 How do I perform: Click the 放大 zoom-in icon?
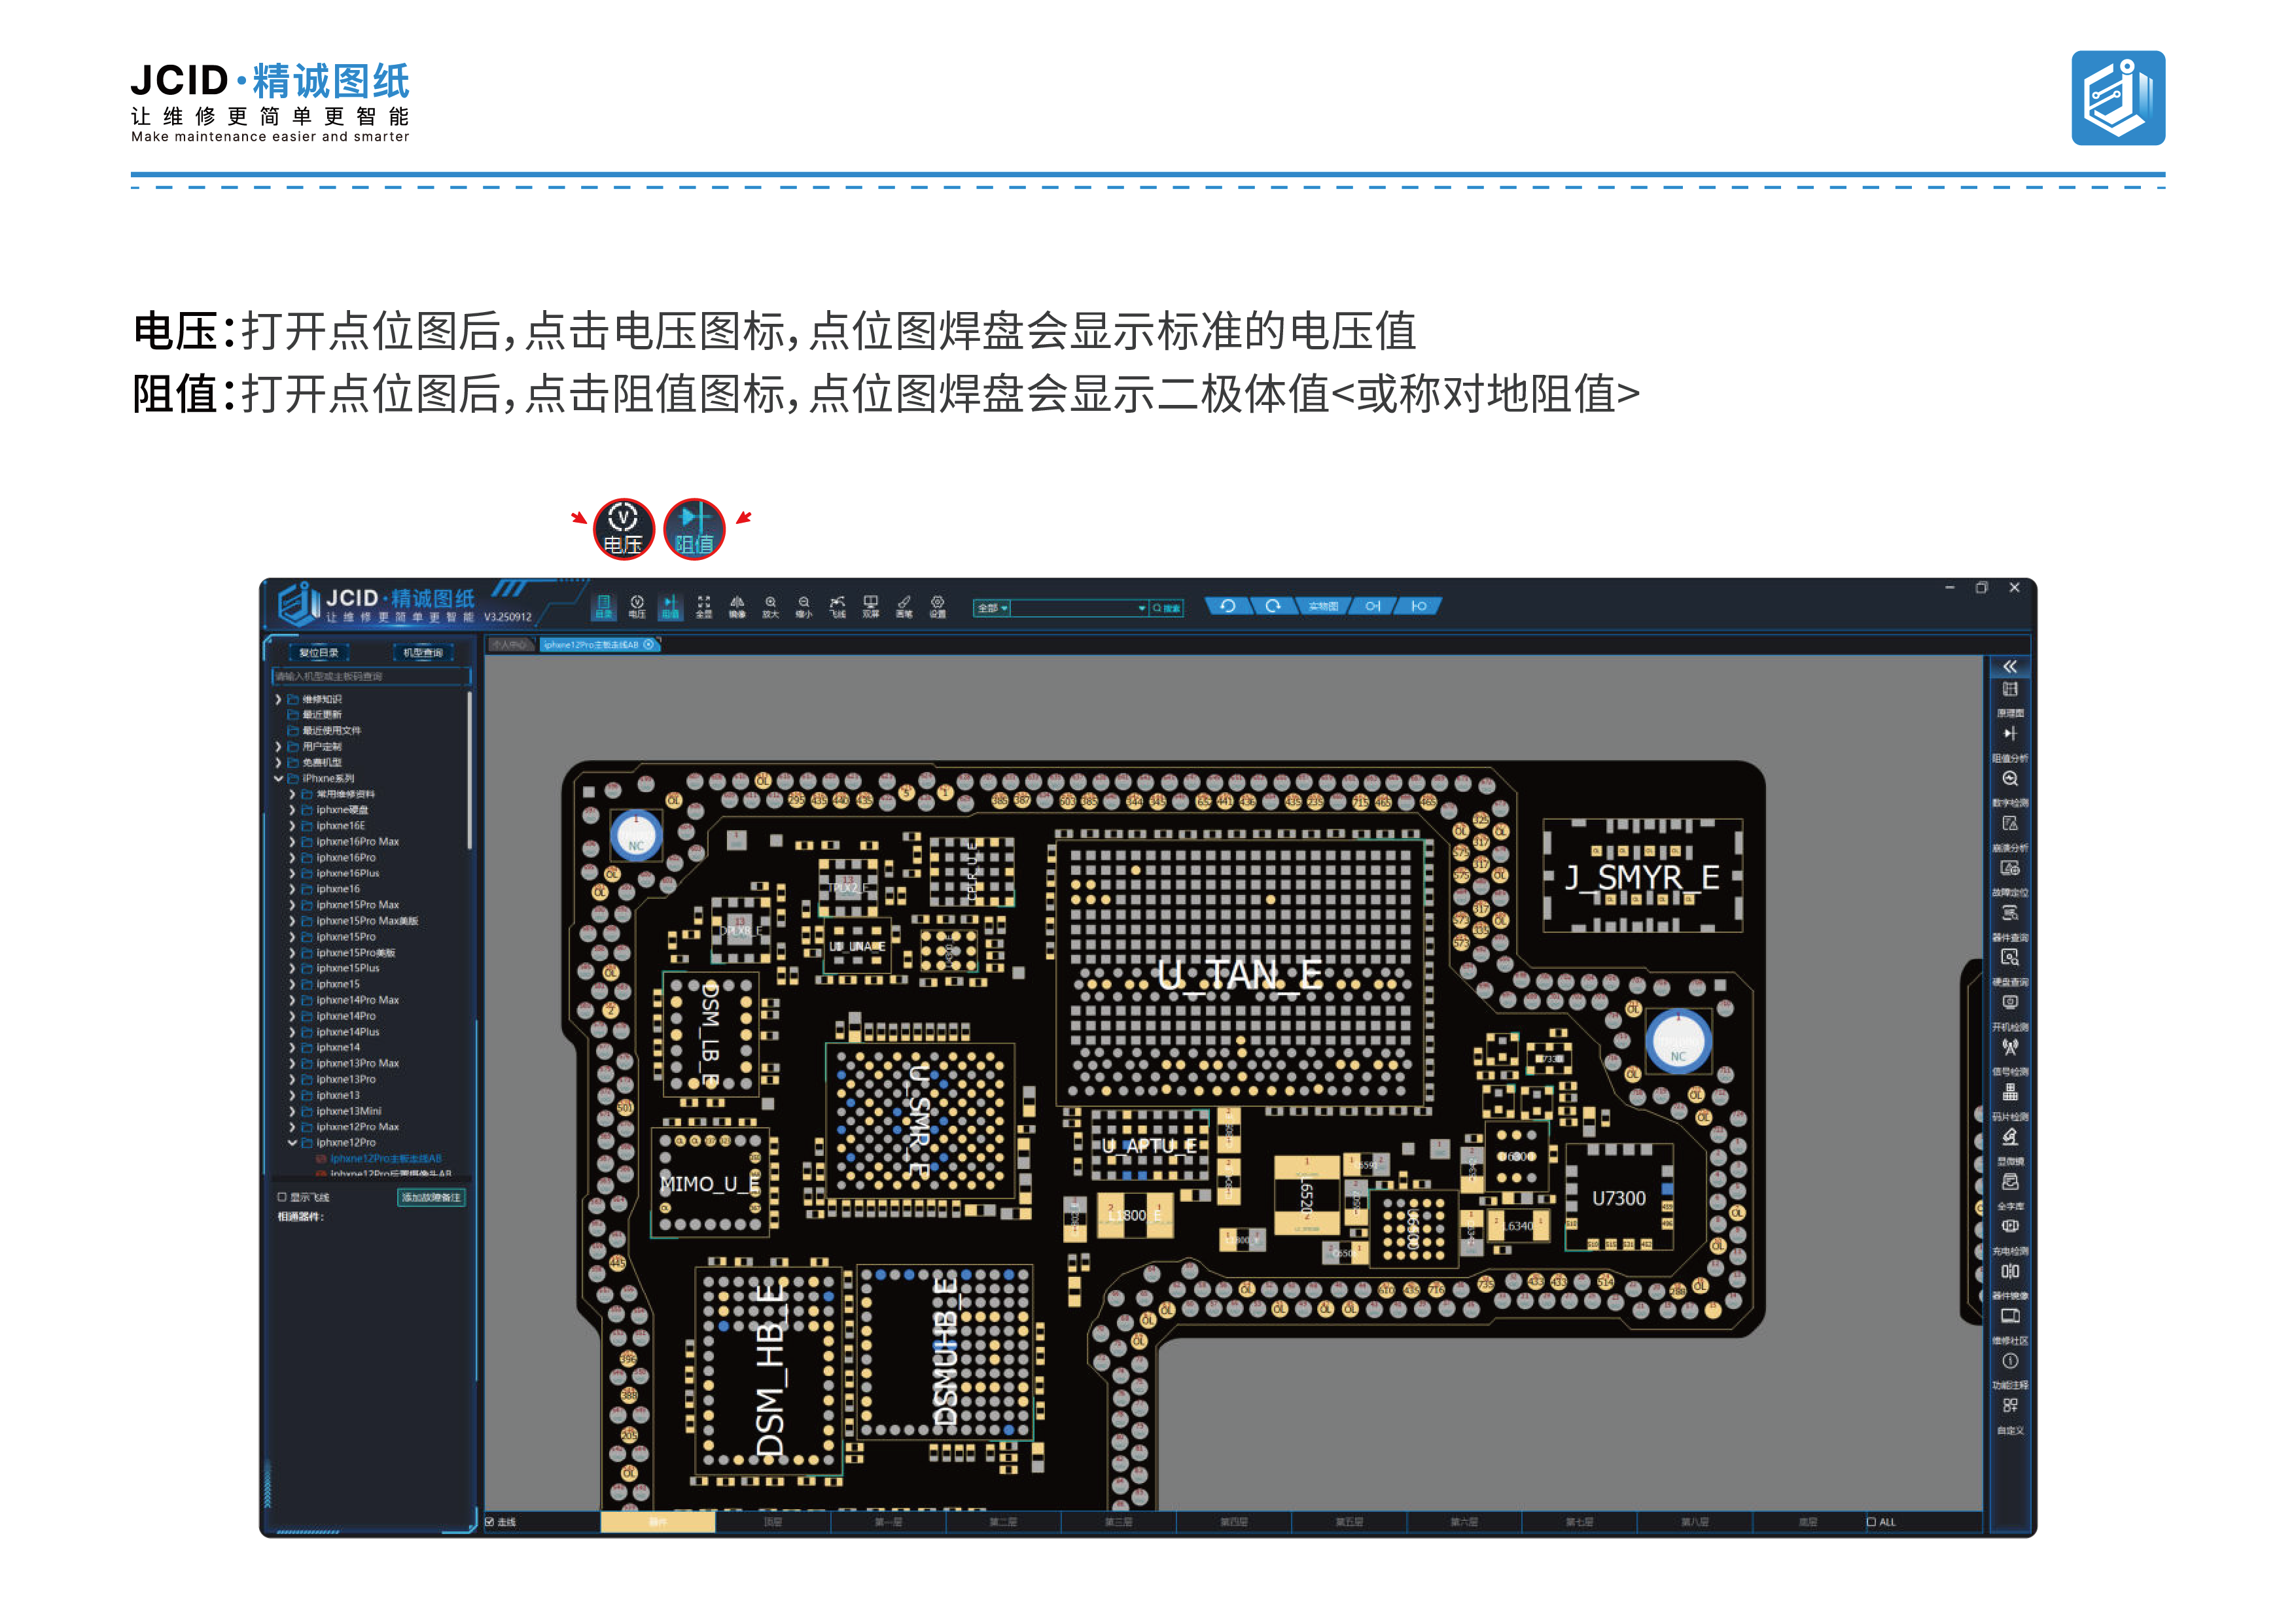click(770, 606)
